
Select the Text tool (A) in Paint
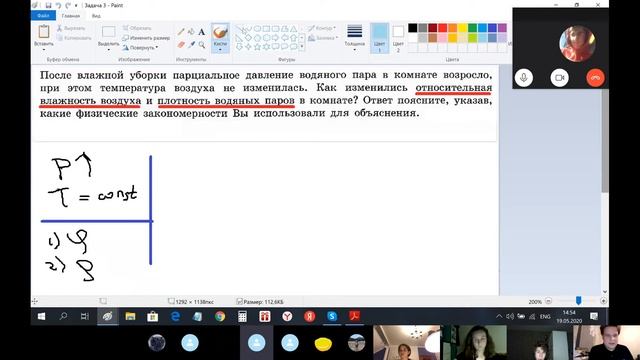pyautogui.click(x=202, y=32)
